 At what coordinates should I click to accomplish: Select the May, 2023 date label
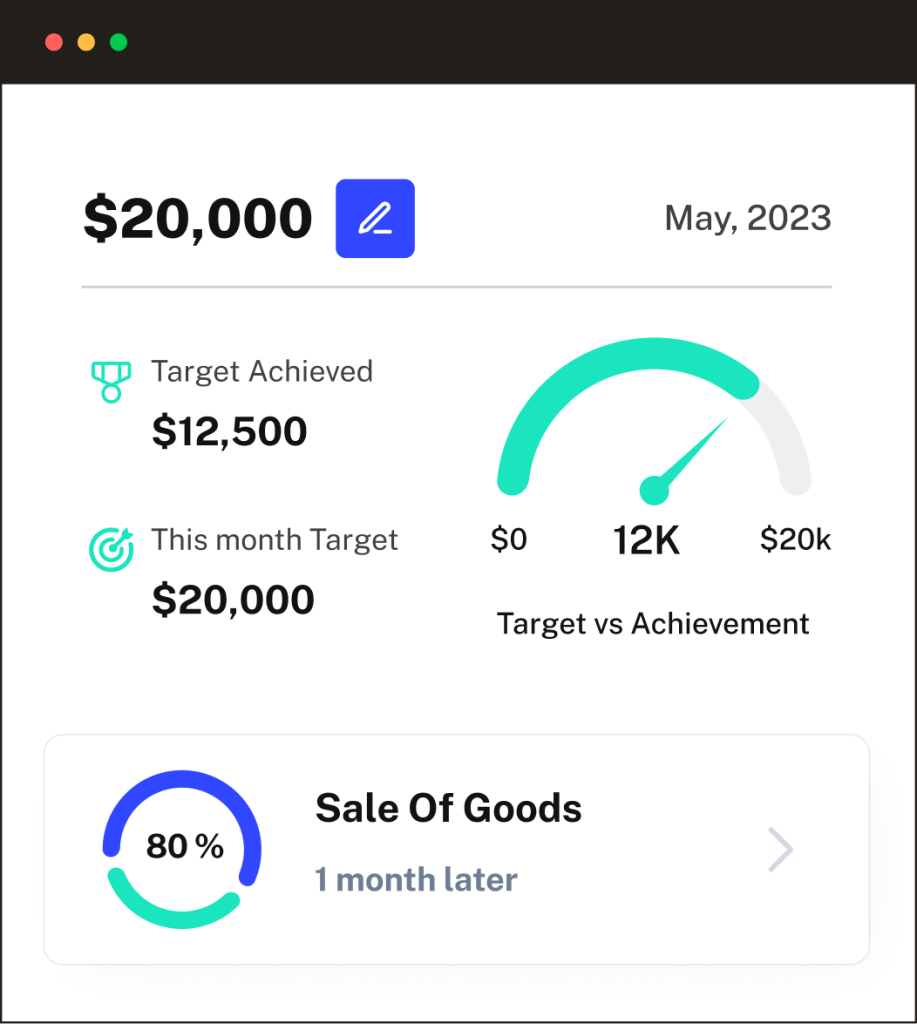pos(747,218)
